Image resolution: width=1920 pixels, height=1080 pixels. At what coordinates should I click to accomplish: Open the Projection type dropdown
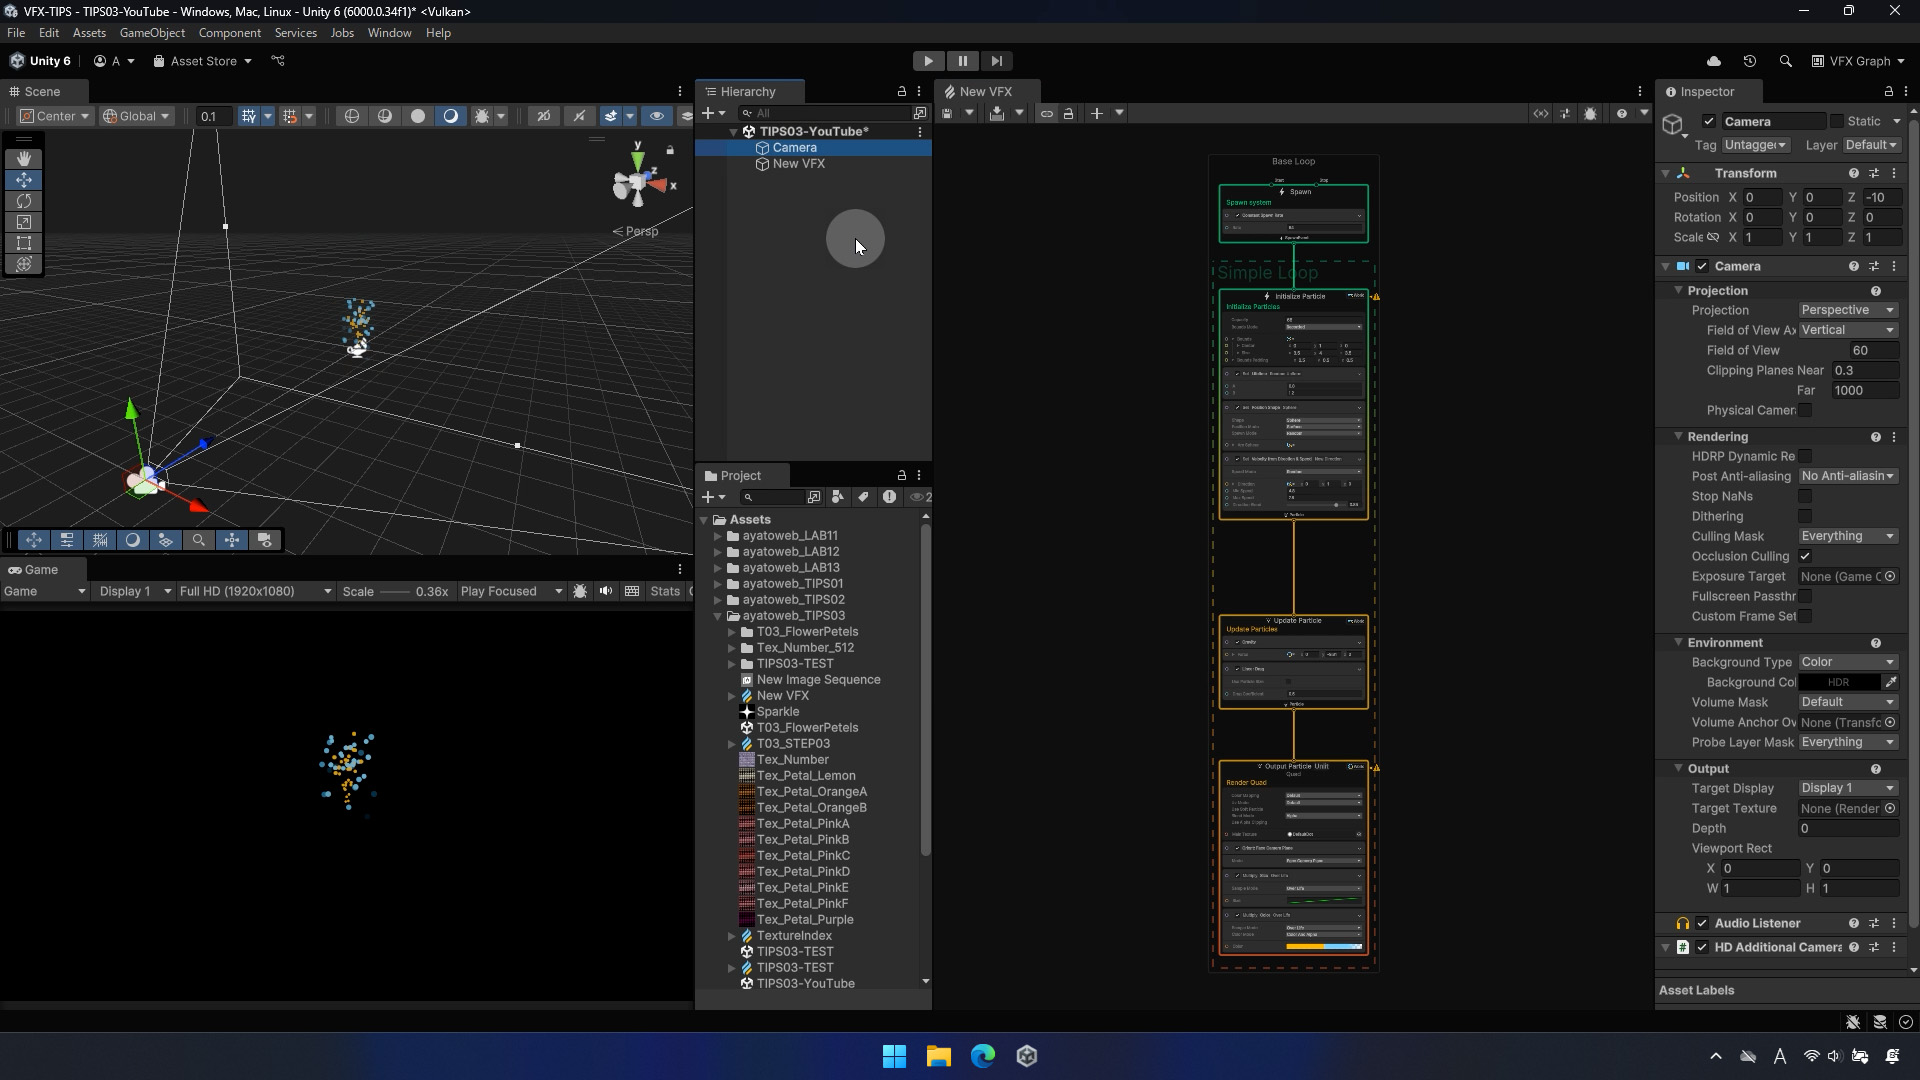click(x=1847, y=310)
